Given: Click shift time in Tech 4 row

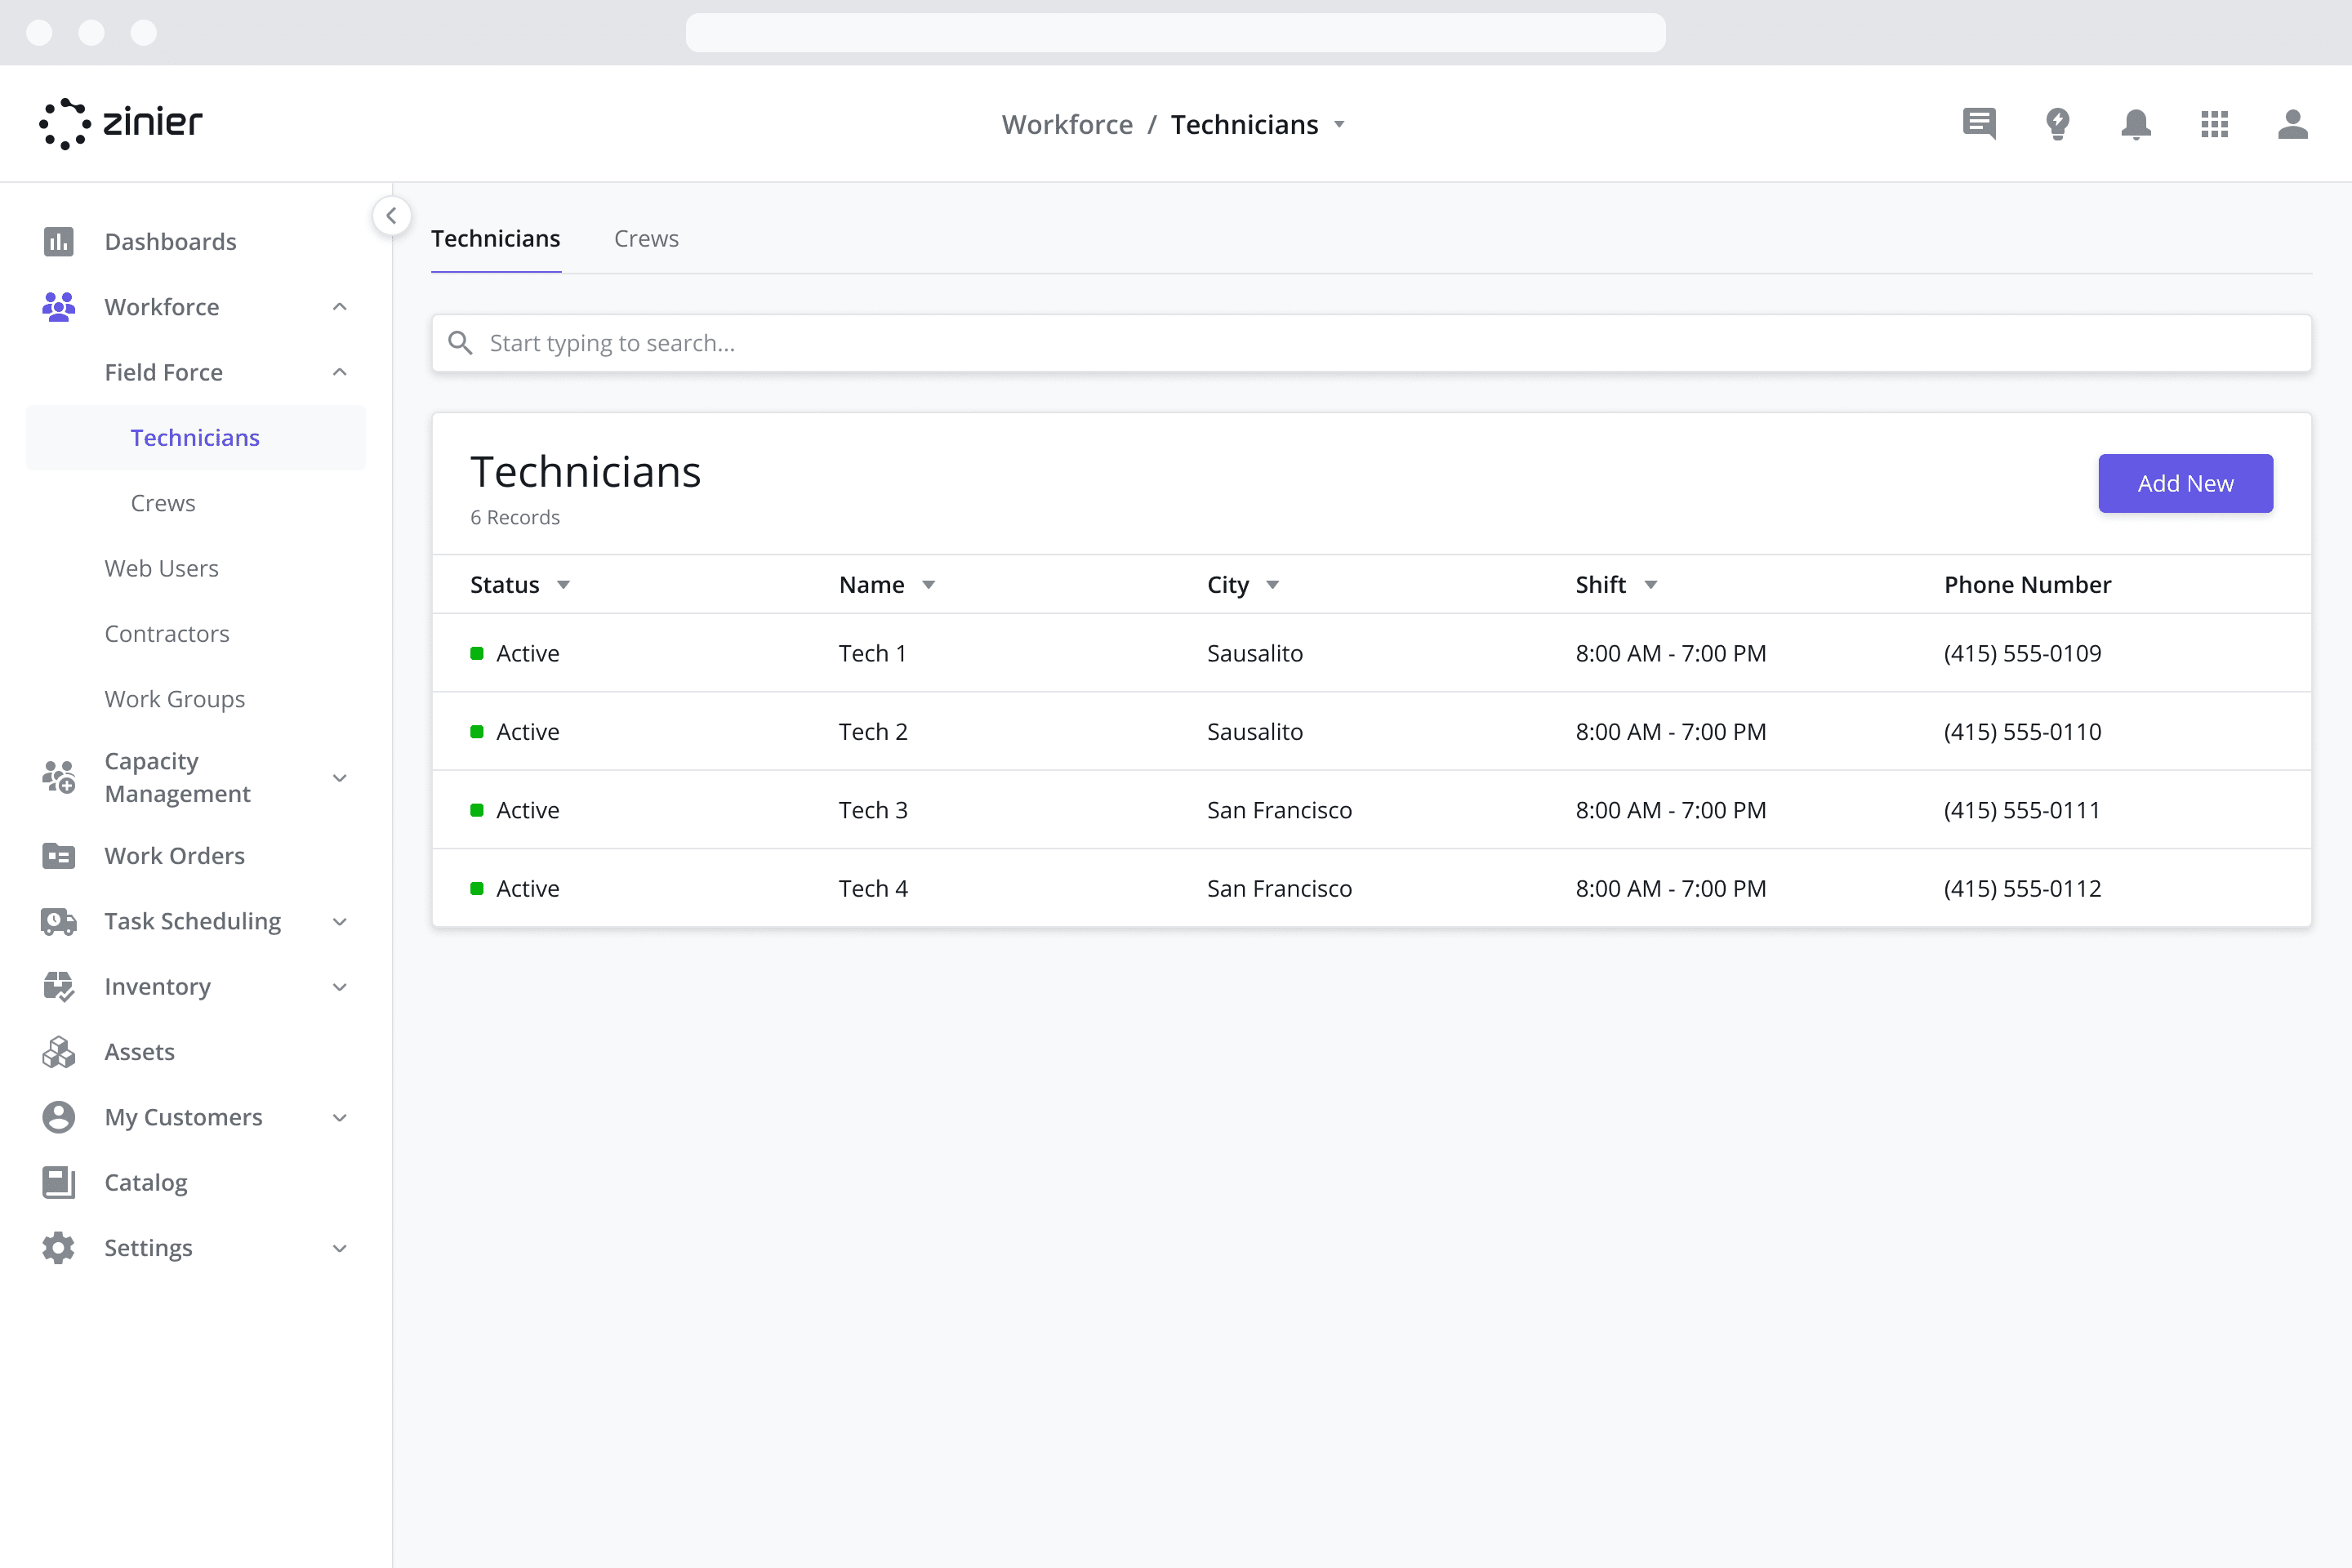Looking at the screenshot, I should [1671, 888].
